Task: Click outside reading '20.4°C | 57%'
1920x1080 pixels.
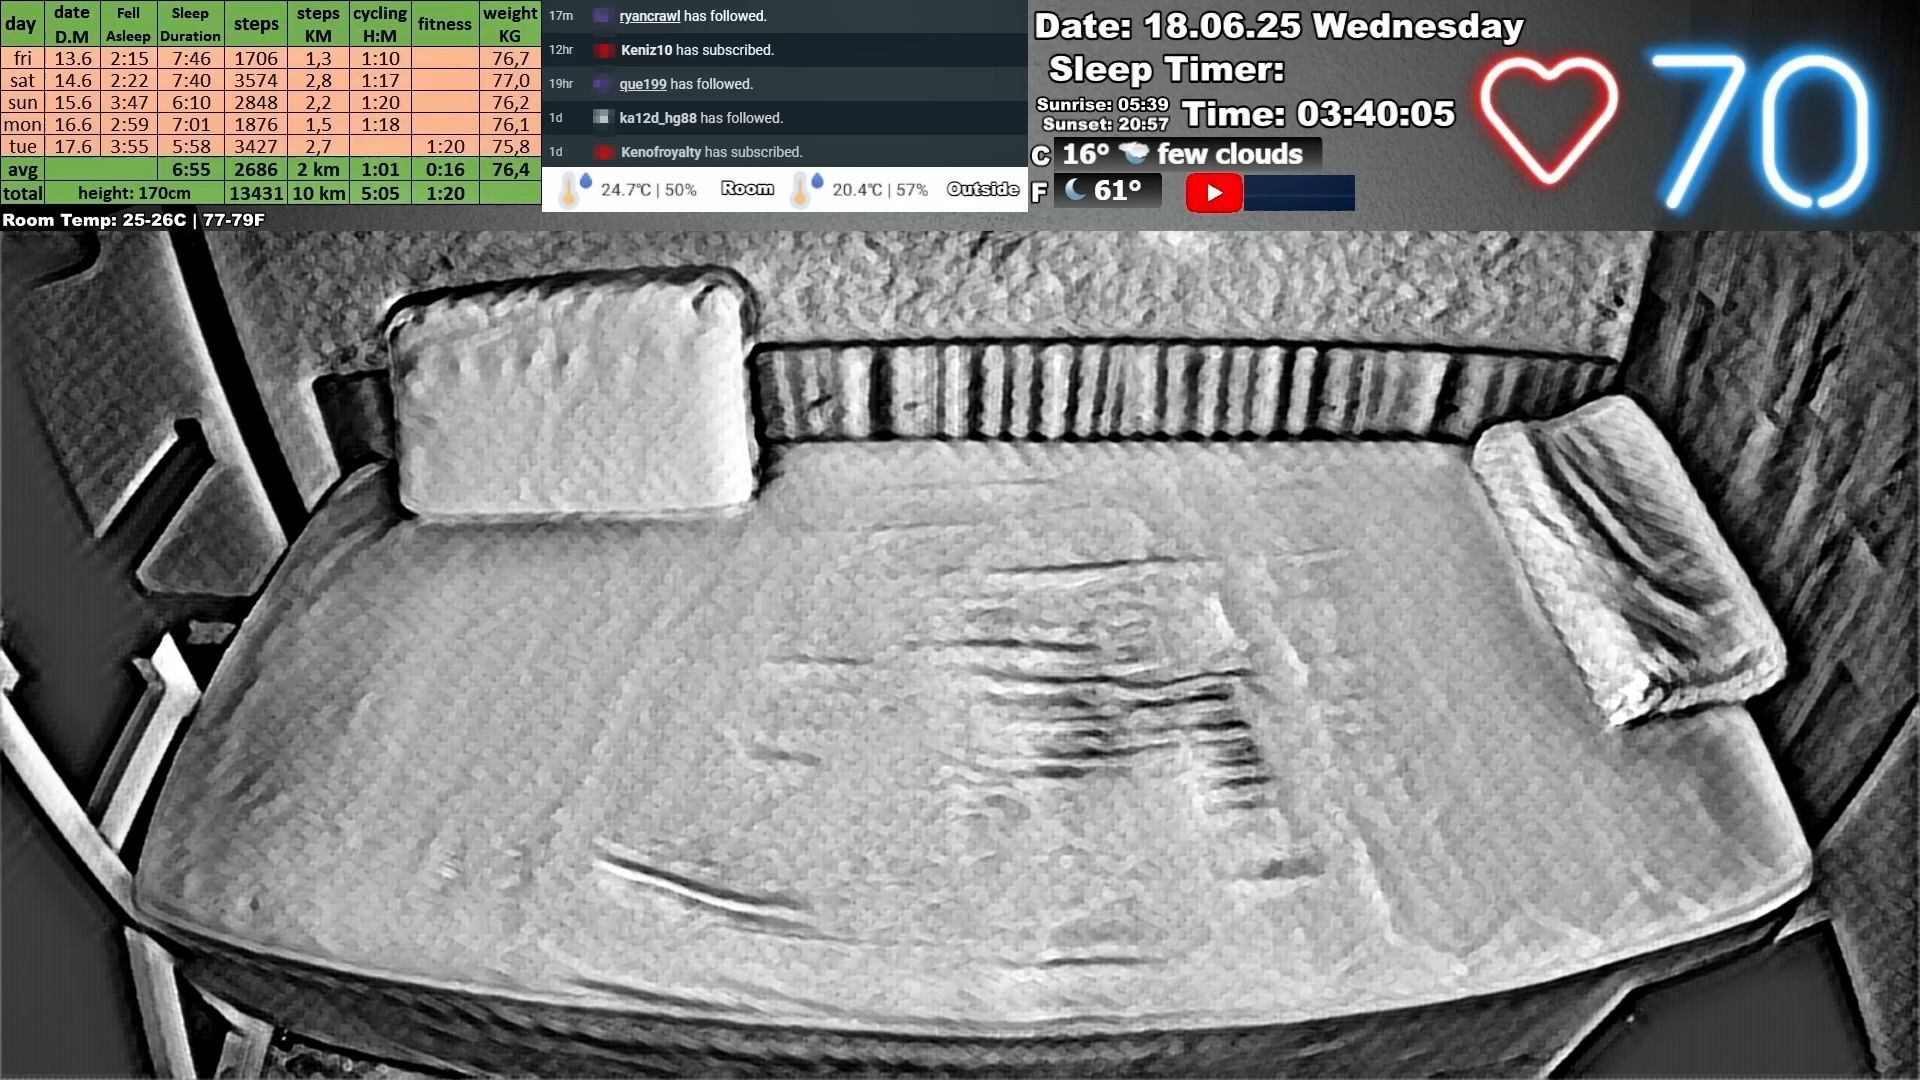Action: (x=880, y=190)
